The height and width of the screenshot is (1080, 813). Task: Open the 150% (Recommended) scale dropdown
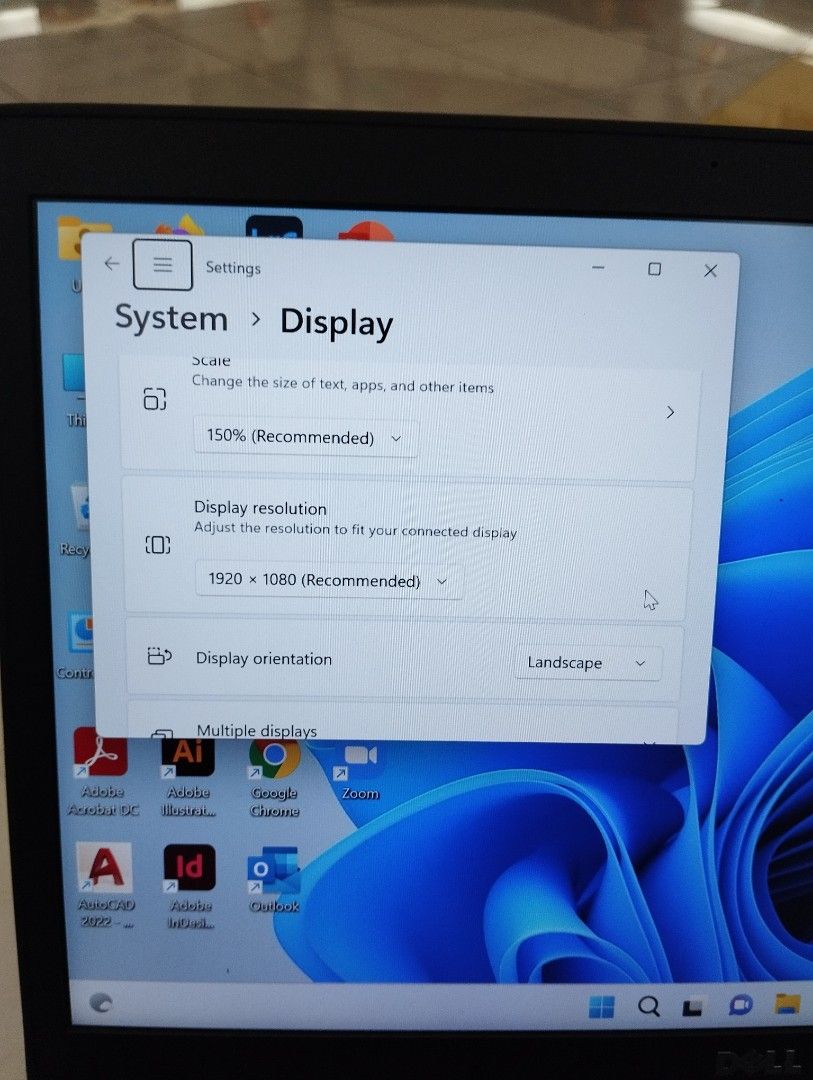(305, 437)
